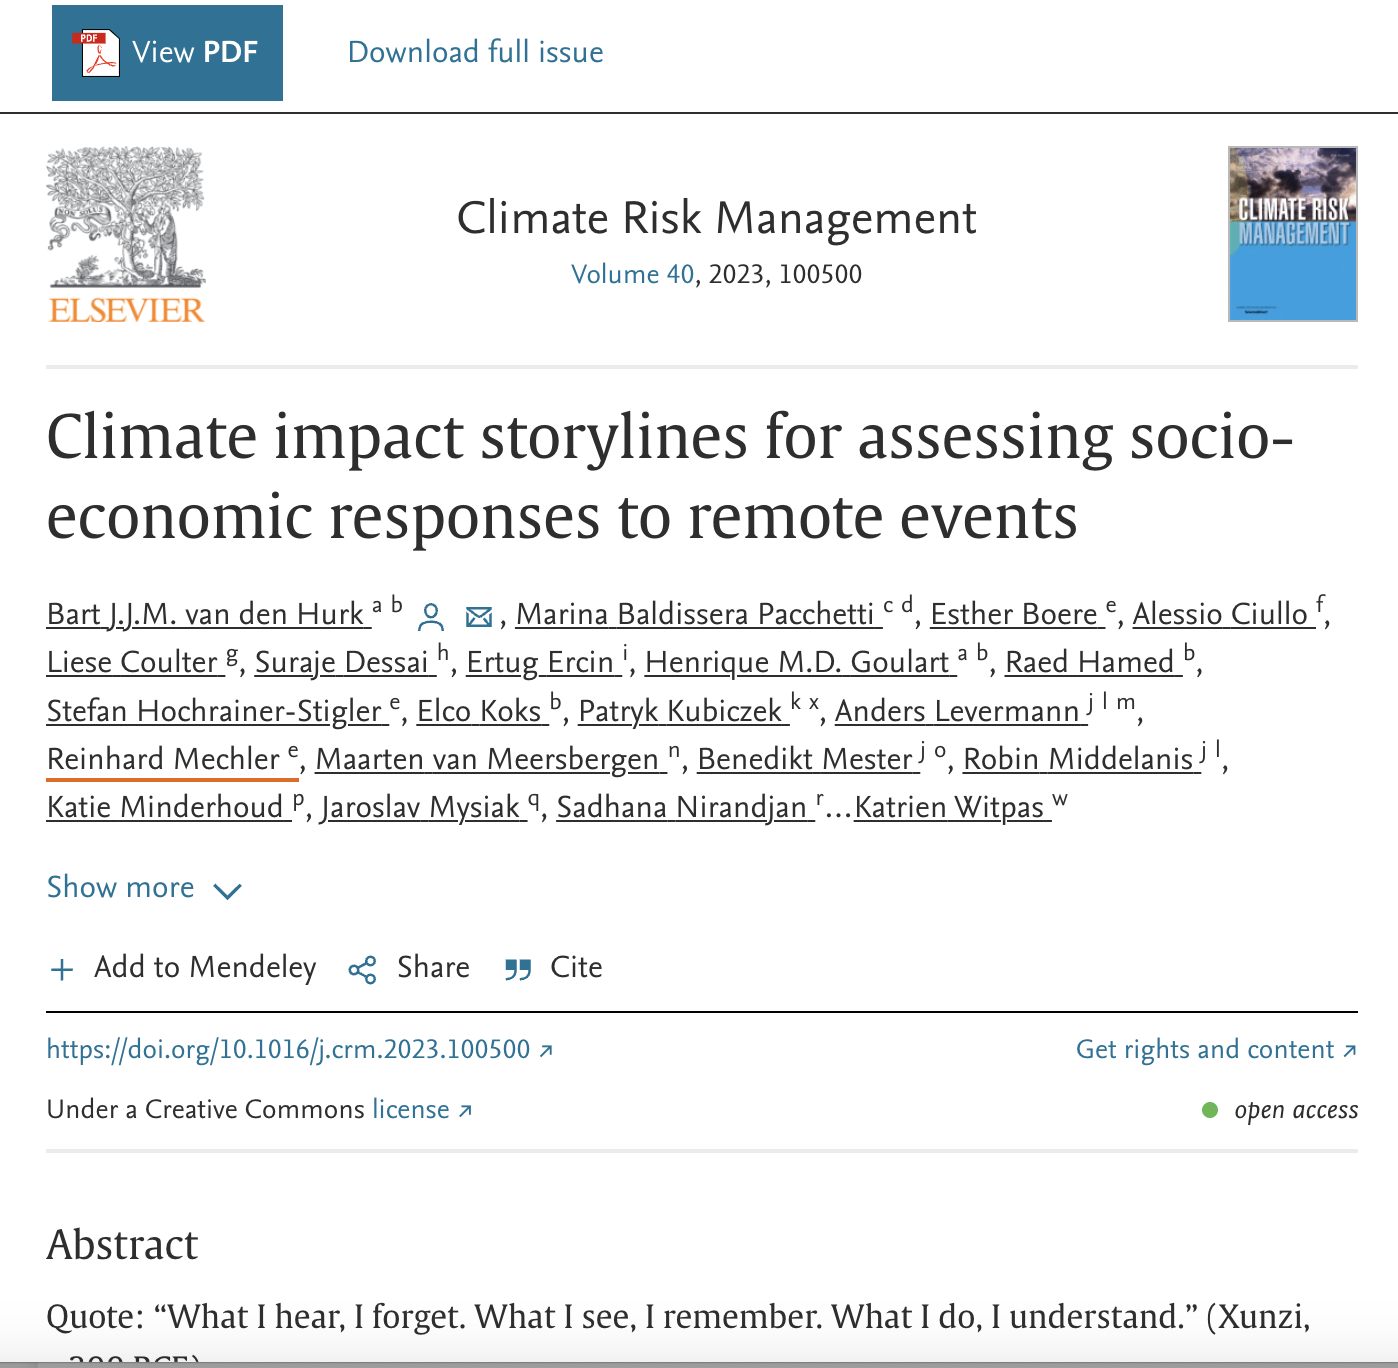Click author Reinhard Mechler

[166, 760]
